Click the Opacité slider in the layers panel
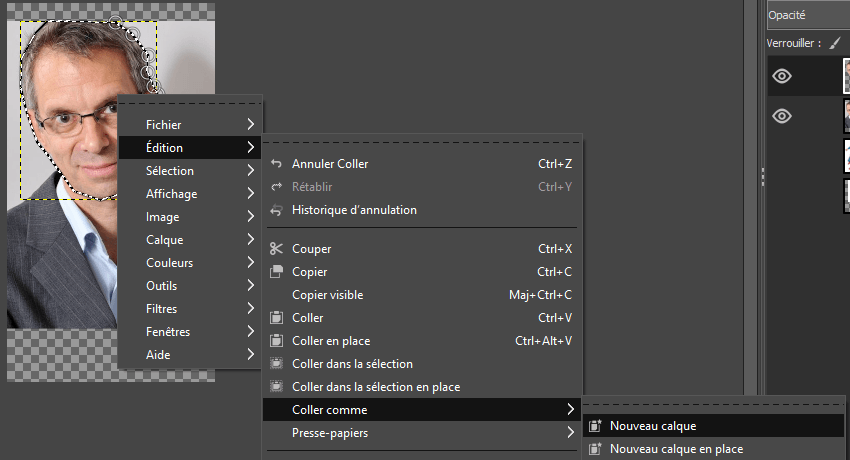Viewport: 850px width, 460px height. coord(808,15)
